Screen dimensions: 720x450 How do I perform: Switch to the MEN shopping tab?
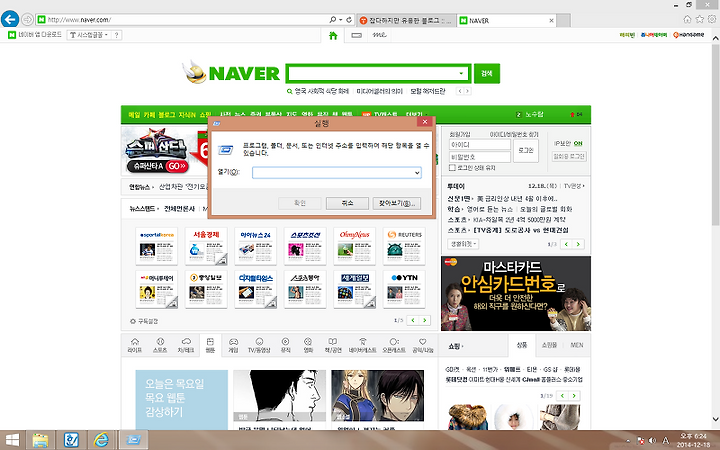[577, 345]
